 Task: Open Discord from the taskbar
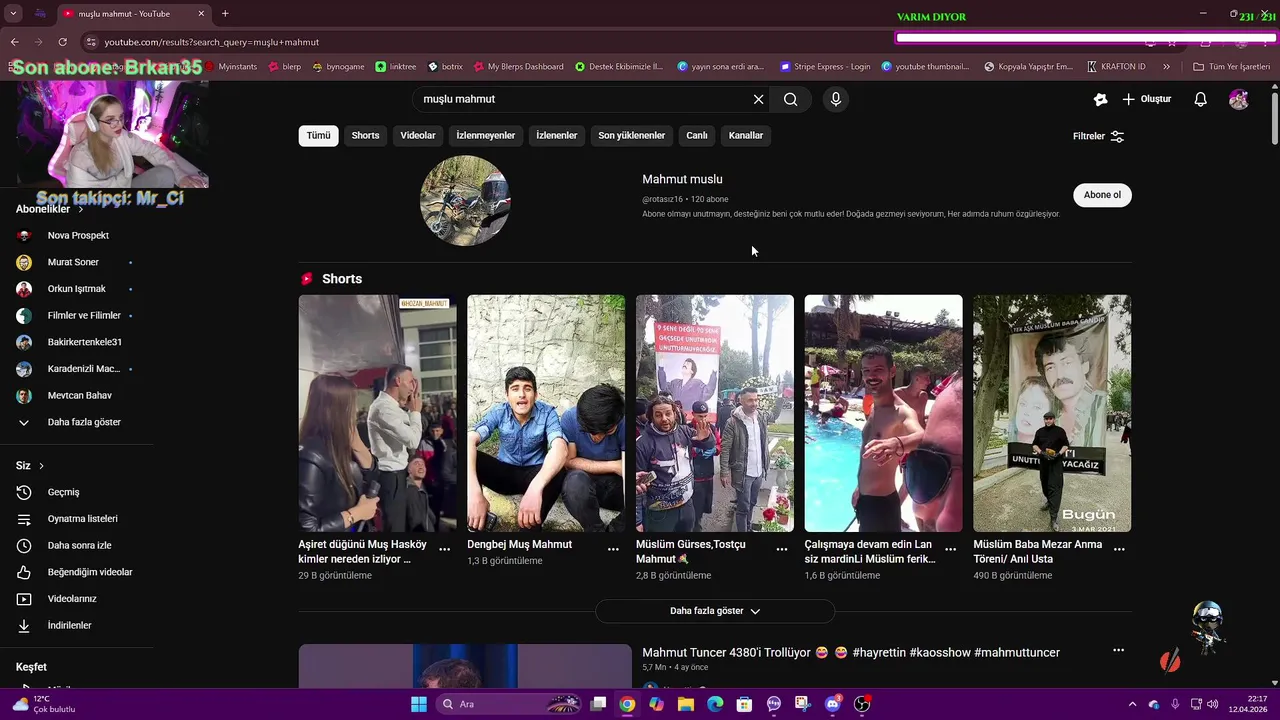pyautogui.click(x=832, y=704)
